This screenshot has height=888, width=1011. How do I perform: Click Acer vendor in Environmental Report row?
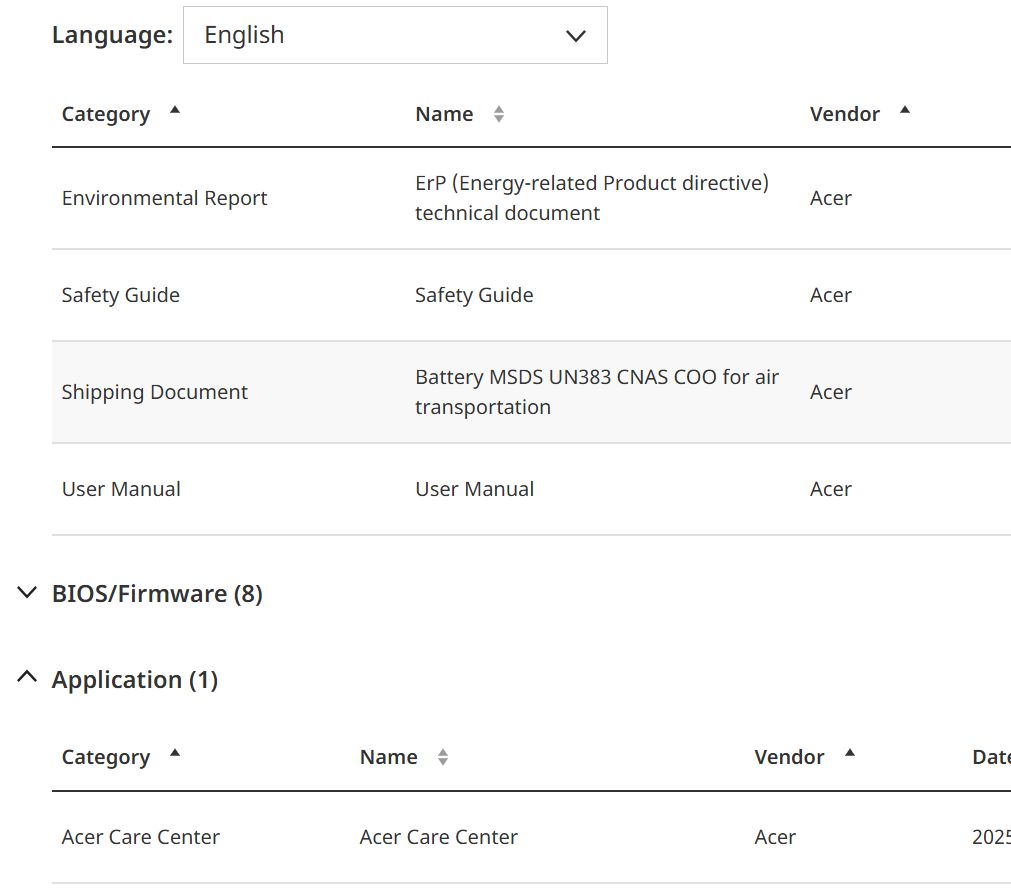click(830, 198)
